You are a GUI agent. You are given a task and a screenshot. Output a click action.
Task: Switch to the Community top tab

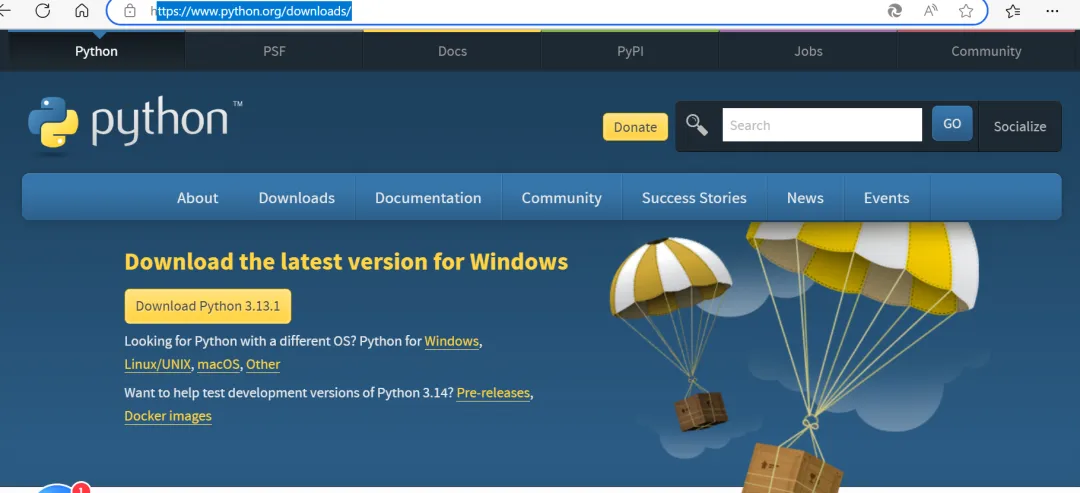[x=986, y=51]
